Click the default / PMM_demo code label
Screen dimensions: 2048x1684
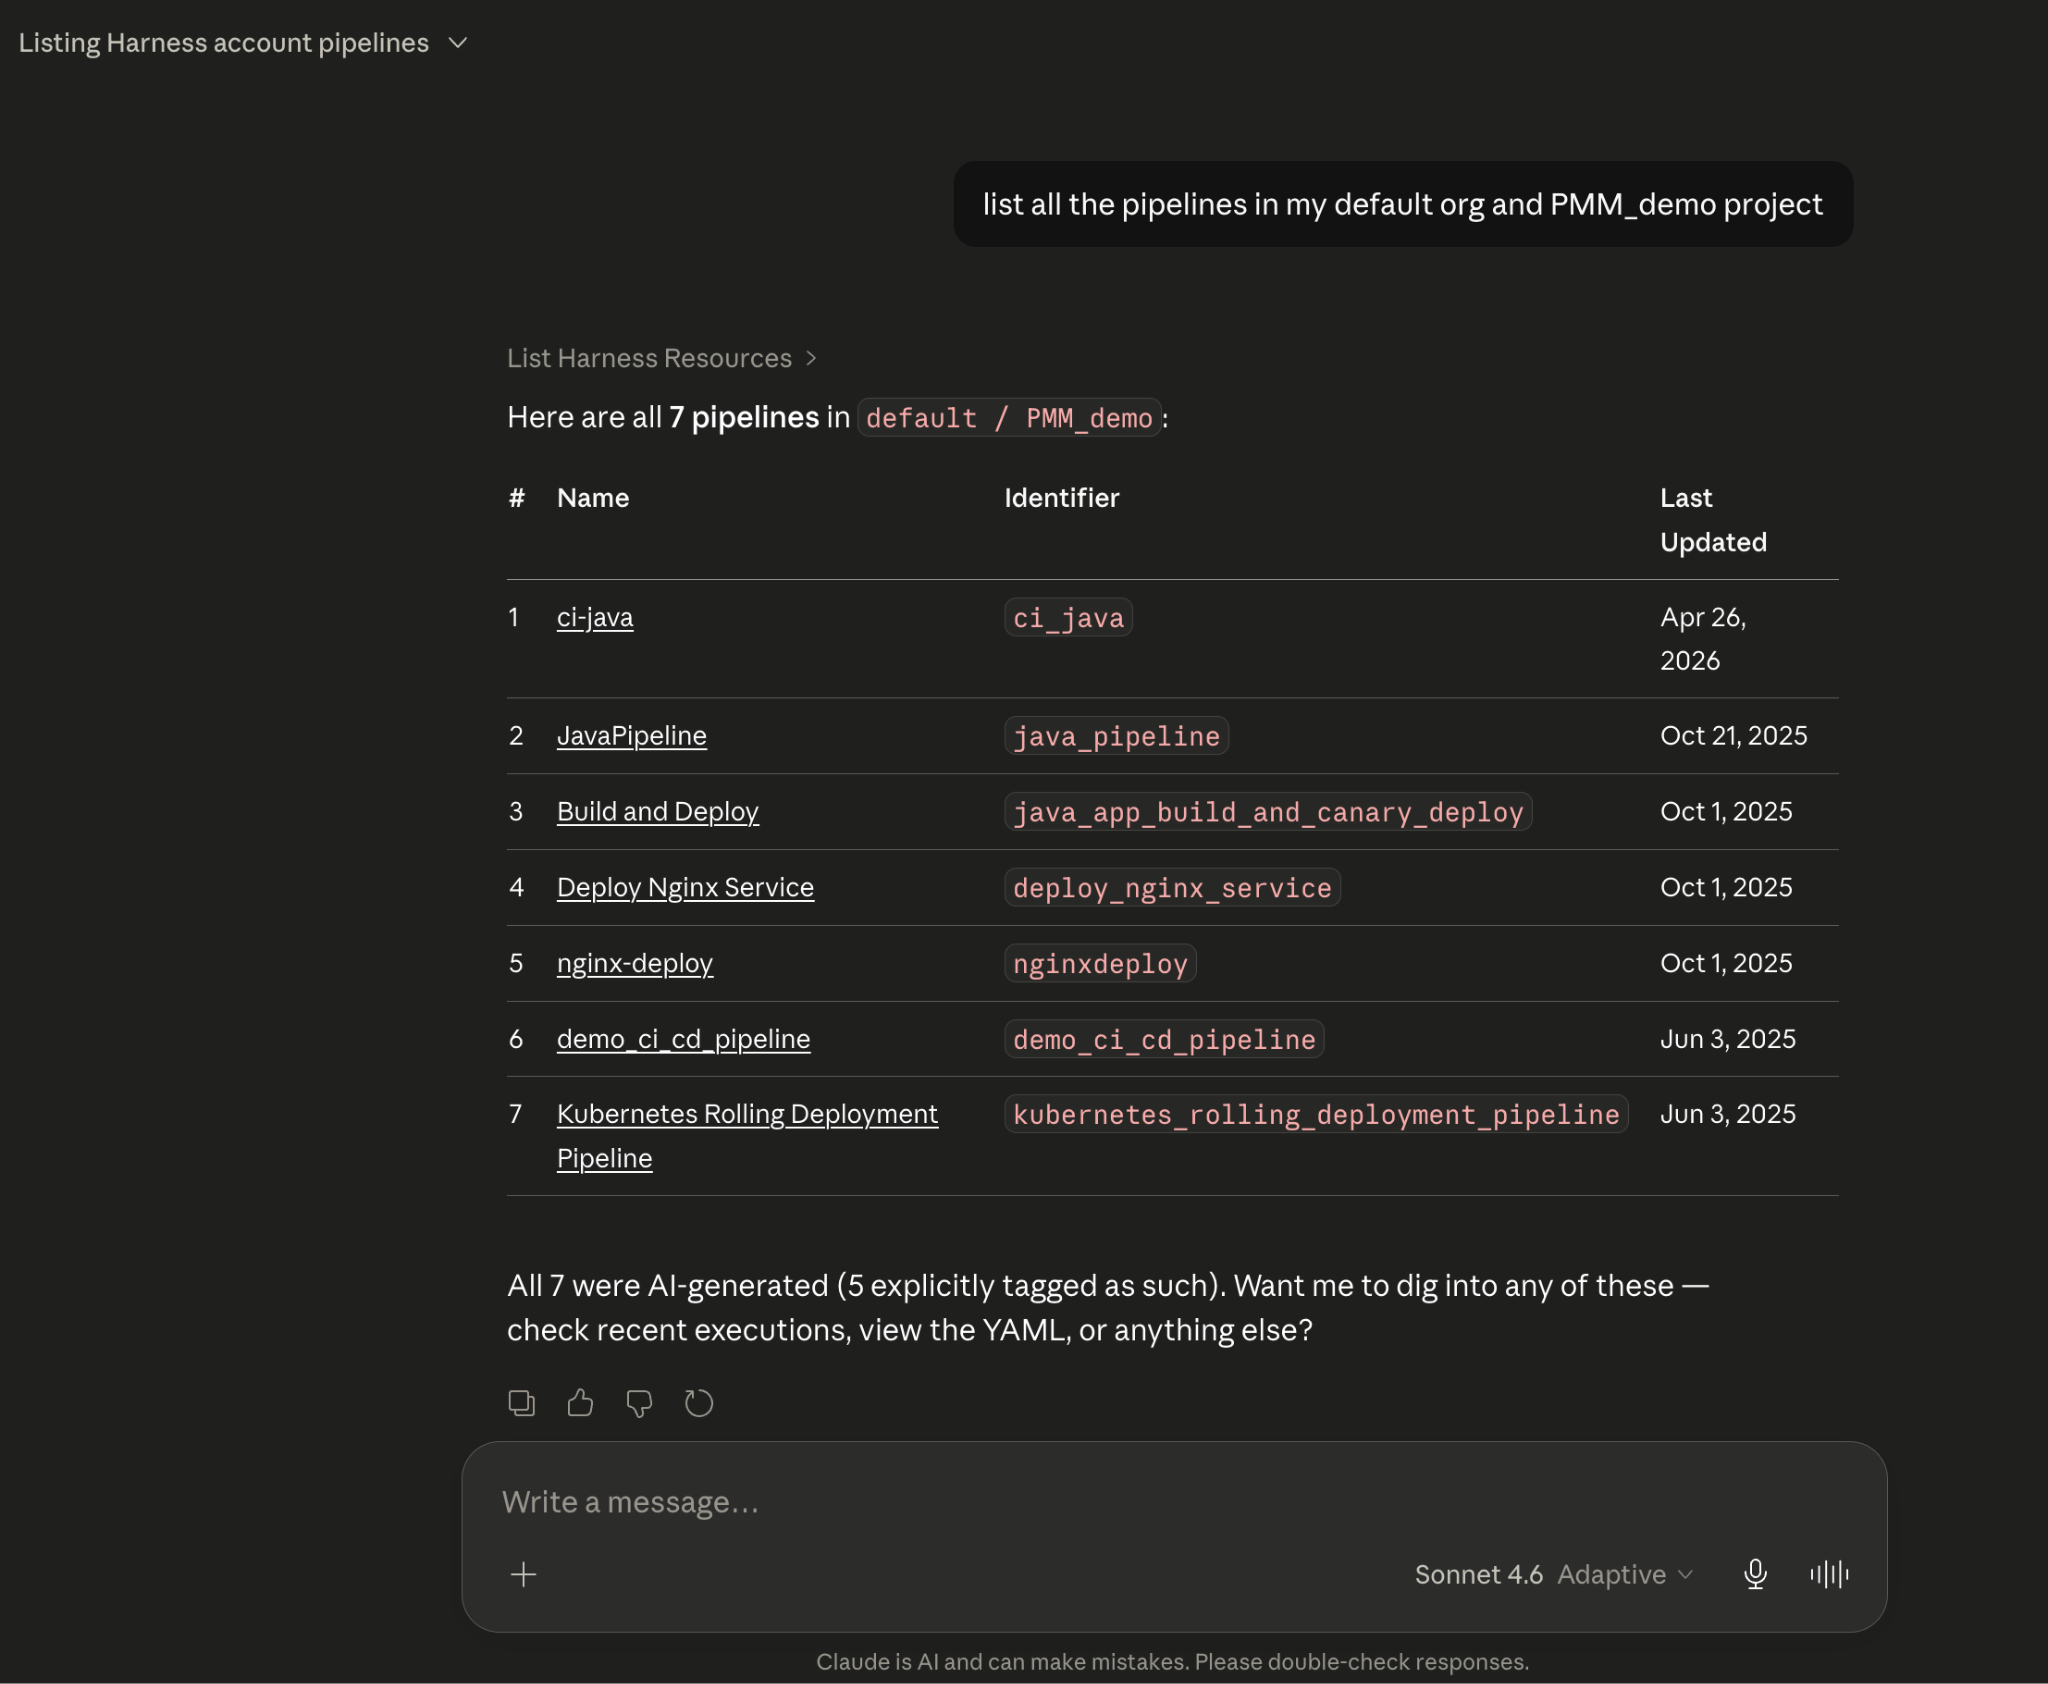(1009, 418)
